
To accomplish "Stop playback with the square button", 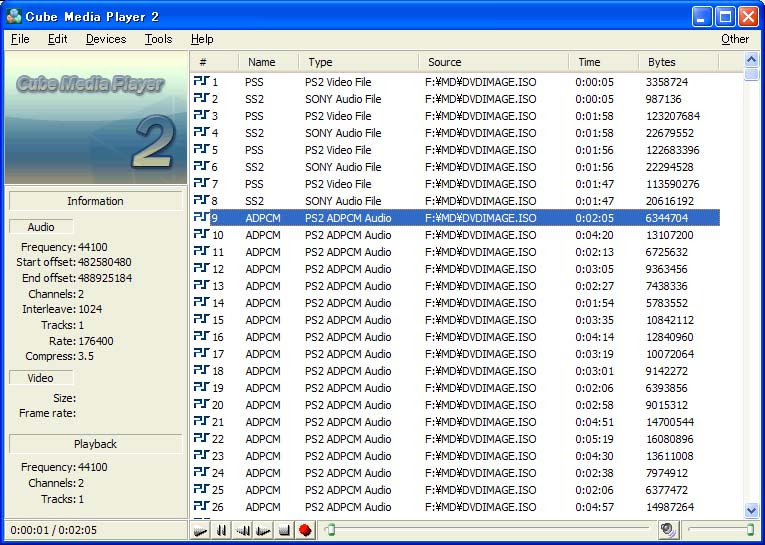I will click(284, 530).
